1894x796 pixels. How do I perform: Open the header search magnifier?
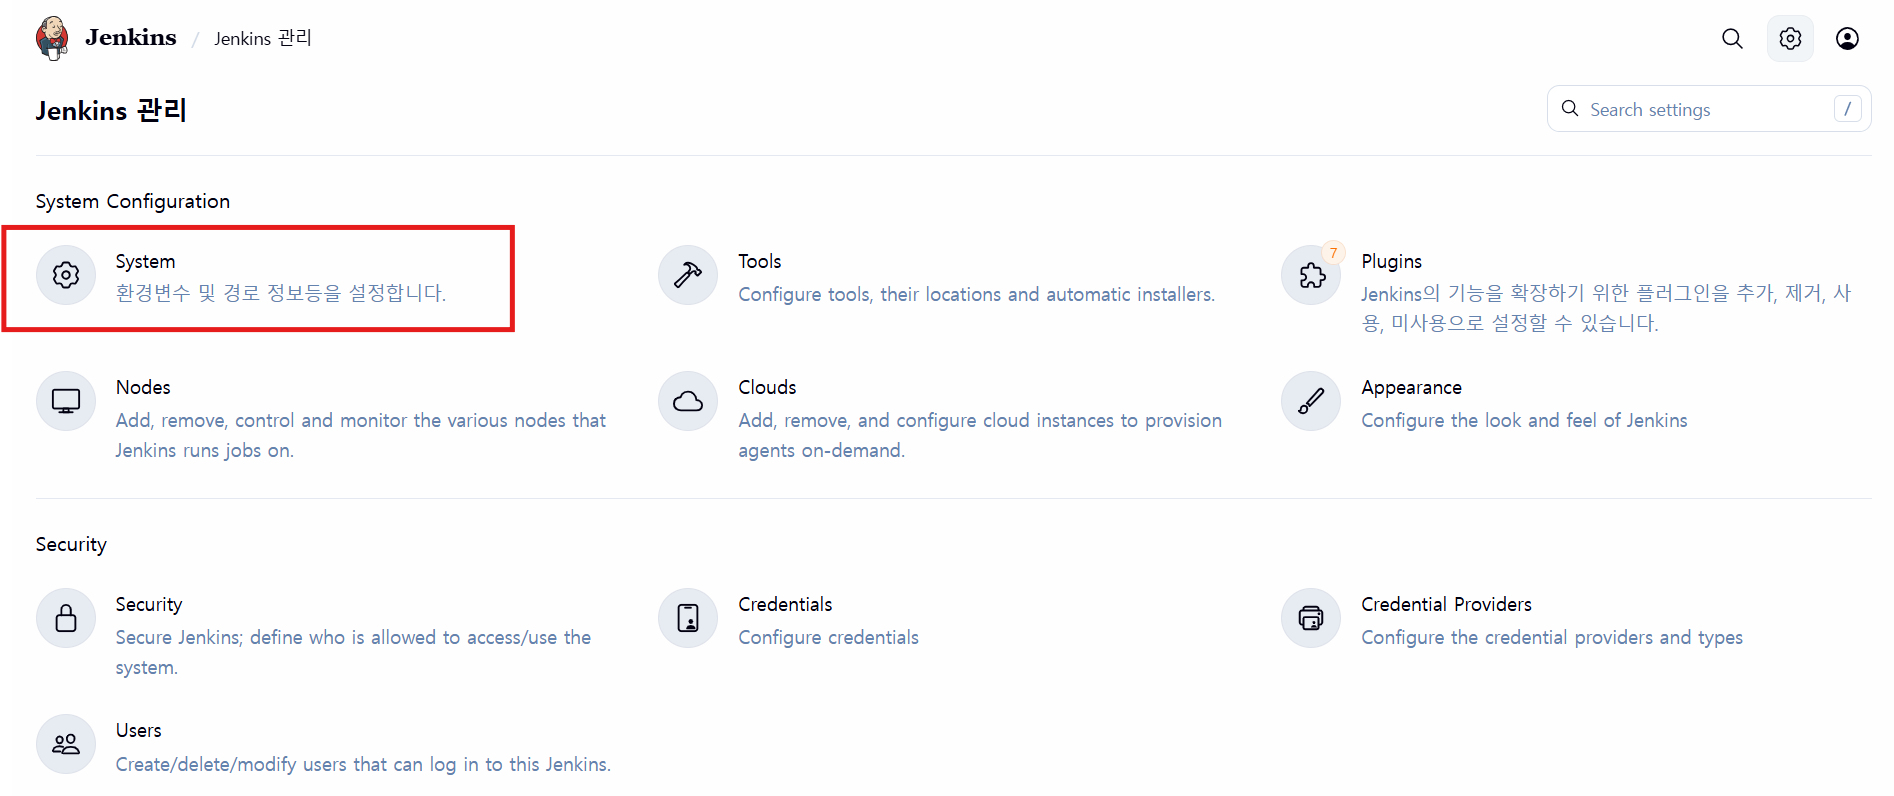1732,38
